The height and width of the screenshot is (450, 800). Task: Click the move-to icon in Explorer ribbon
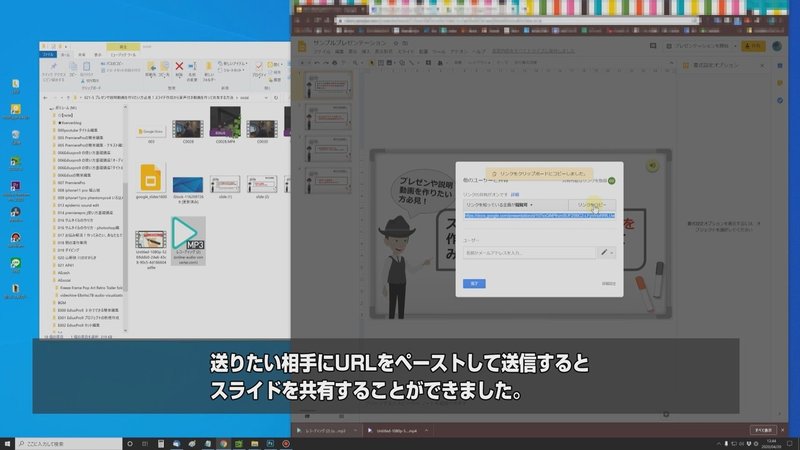tap(151, 66)
